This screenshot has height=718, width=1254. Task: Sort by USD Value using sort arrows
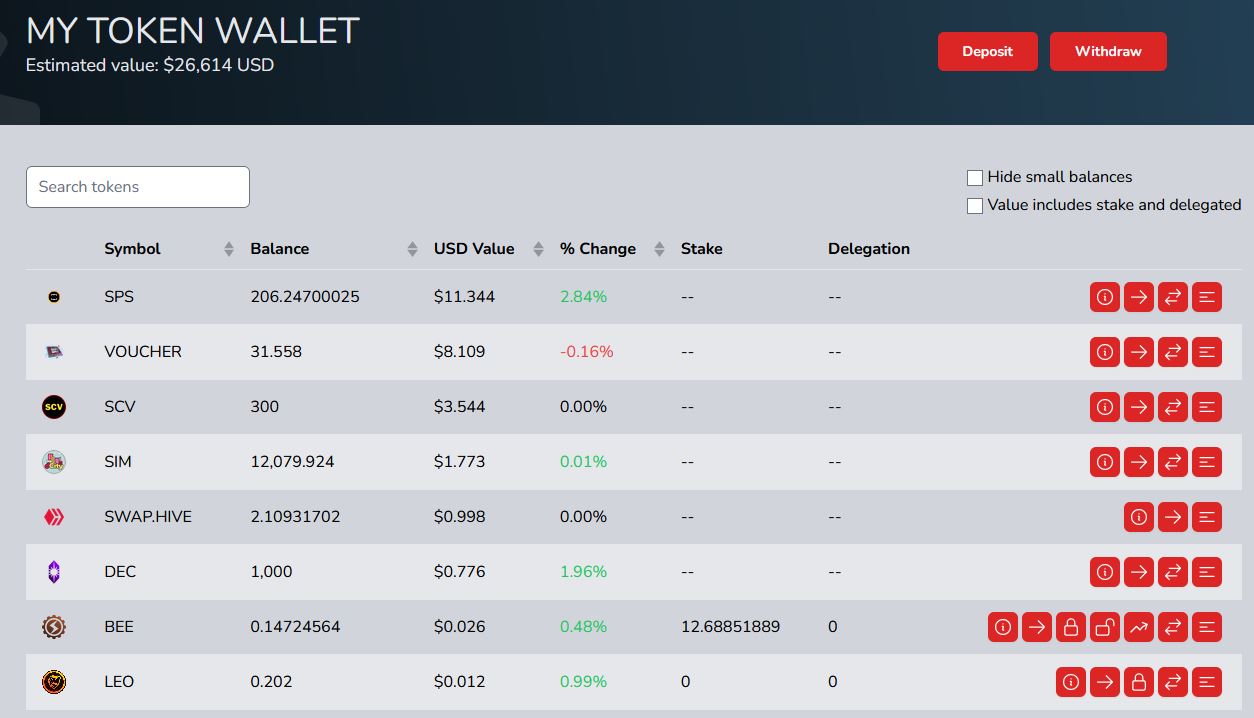click(x=539, y=249)
